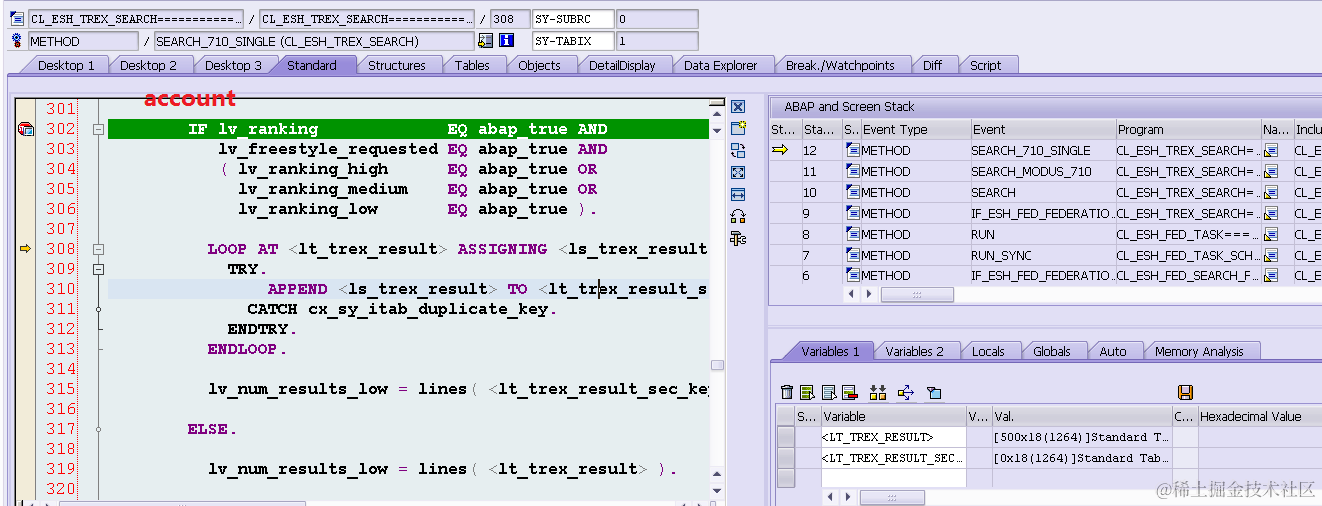Image resolution: width=1322 pixels, height=506 pixels.
Task: Click the empty variable name cell
Action: pos(893,478)
